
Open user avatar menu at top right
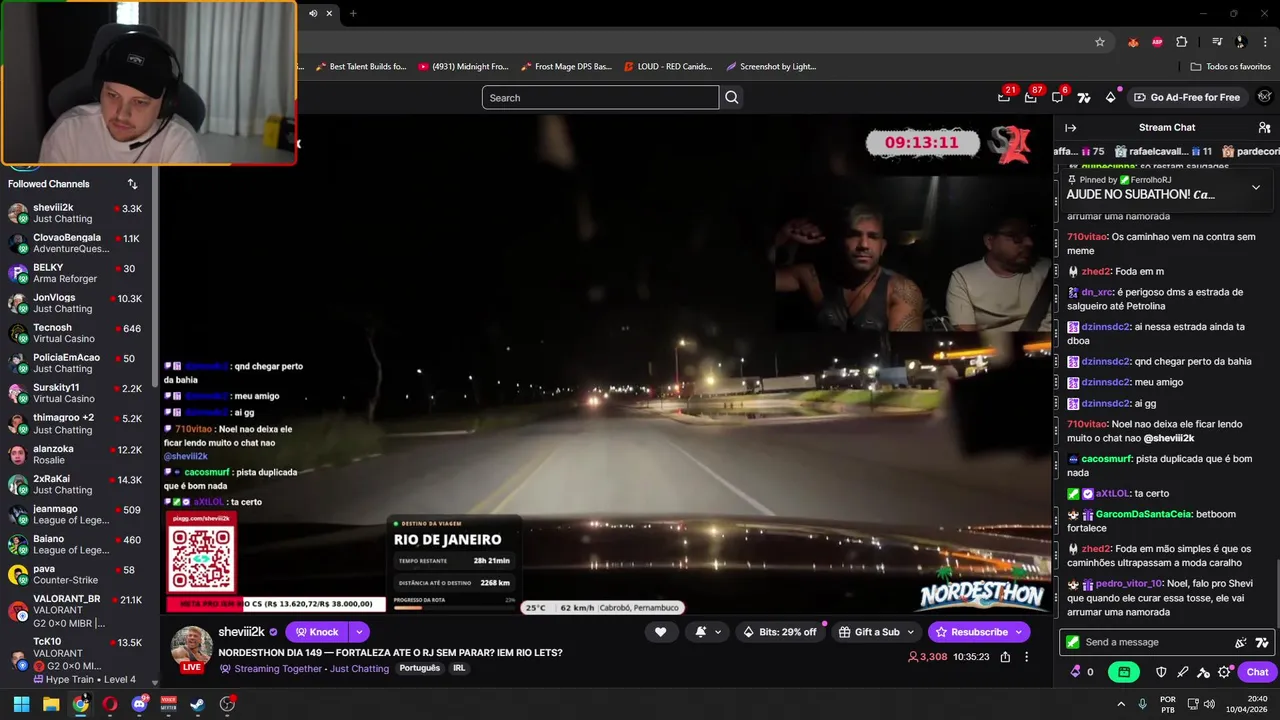coord(1264,97)
